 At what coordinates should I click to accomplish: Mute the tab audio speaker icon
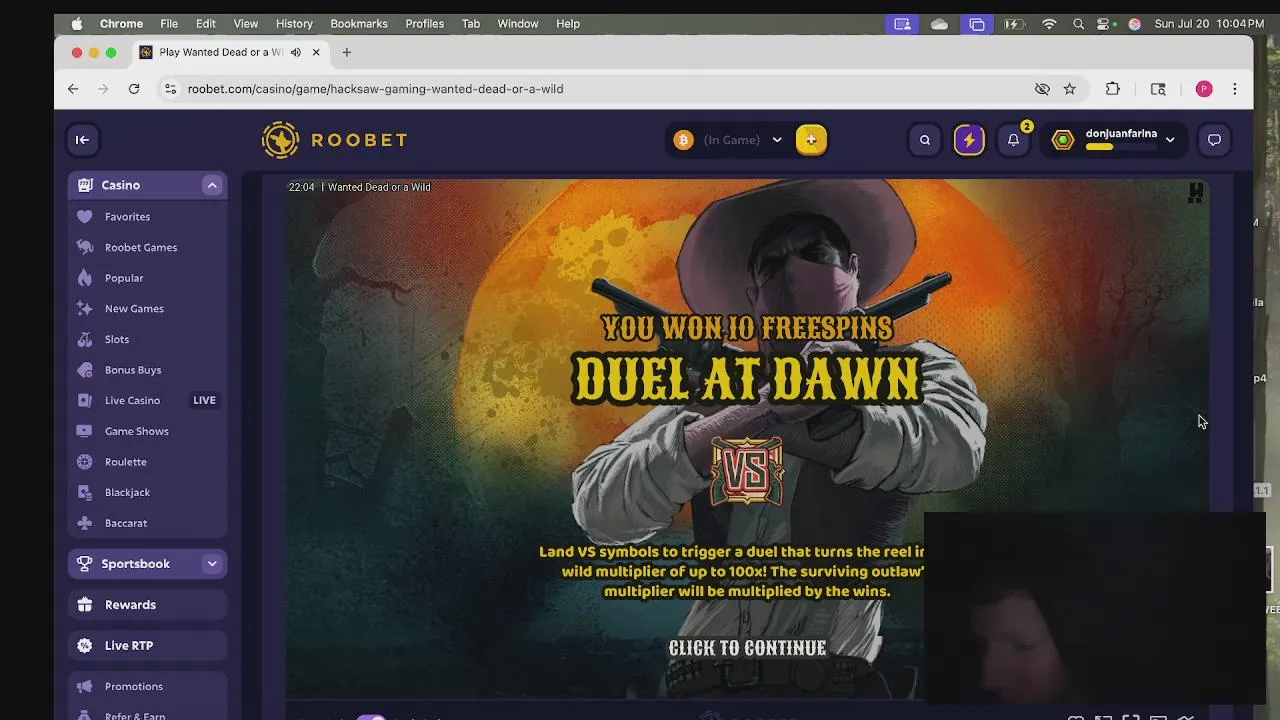click(296, 52)
